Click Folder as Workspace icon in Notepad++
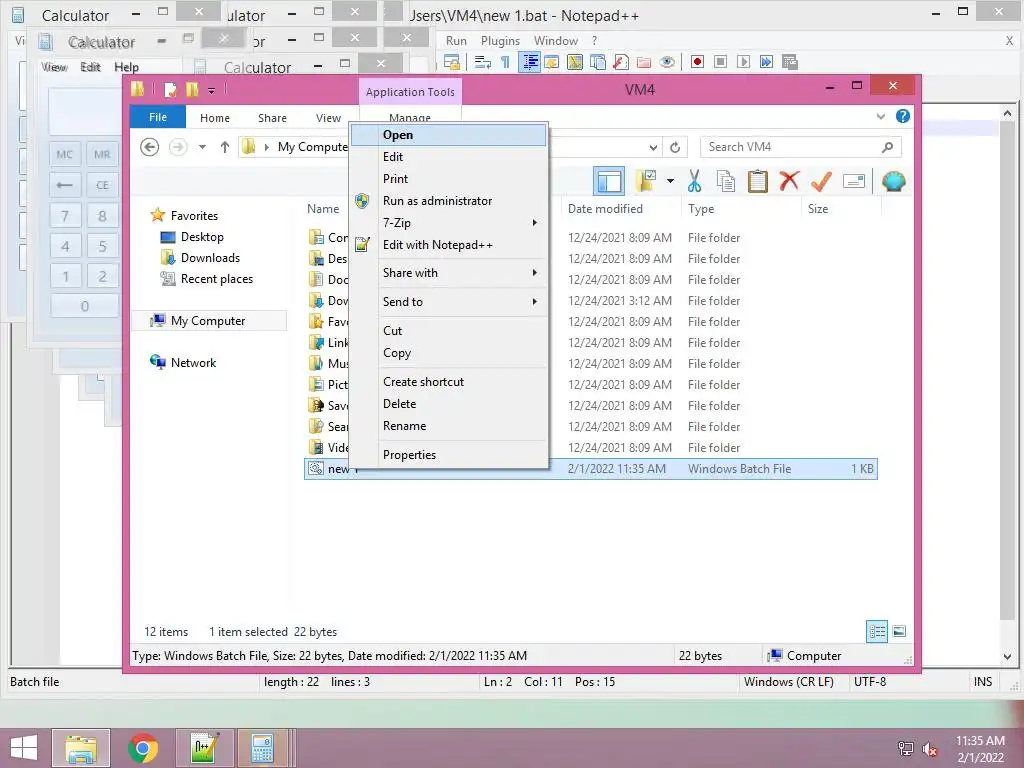 pyautogui.click(x=644, y=62)
